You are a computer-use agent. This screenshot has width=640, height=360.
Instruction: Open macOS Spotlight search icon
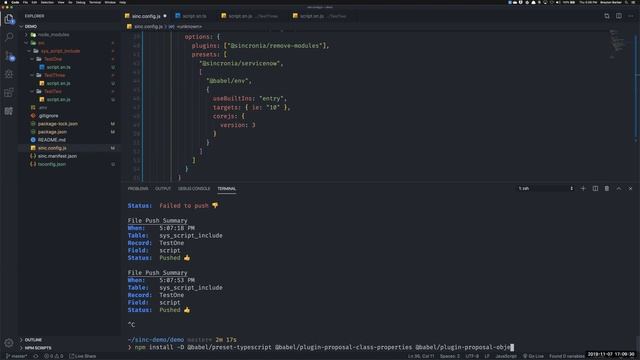[x=627, y=2]
